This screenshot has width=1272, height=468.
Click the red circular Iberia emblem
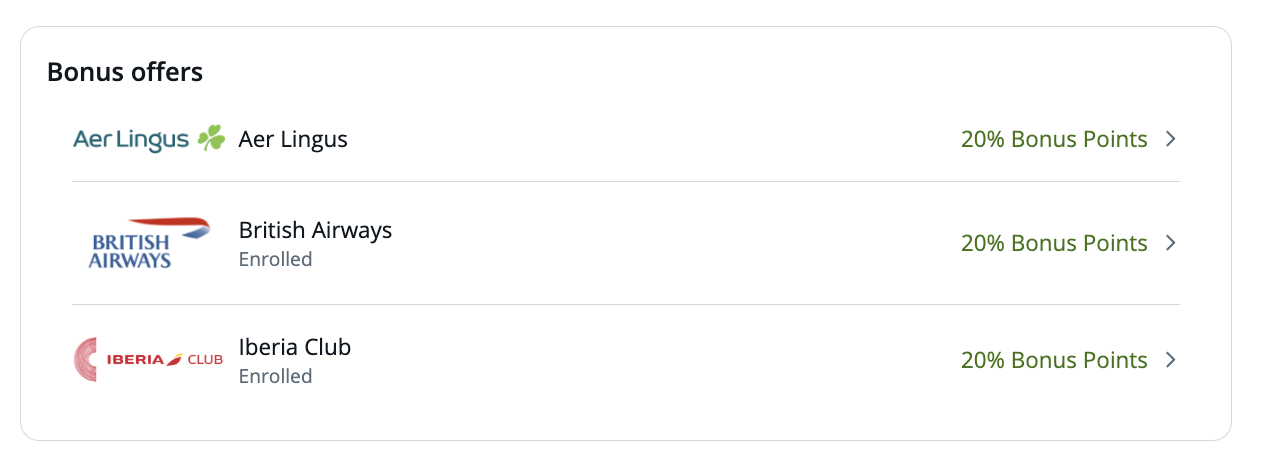86,359
